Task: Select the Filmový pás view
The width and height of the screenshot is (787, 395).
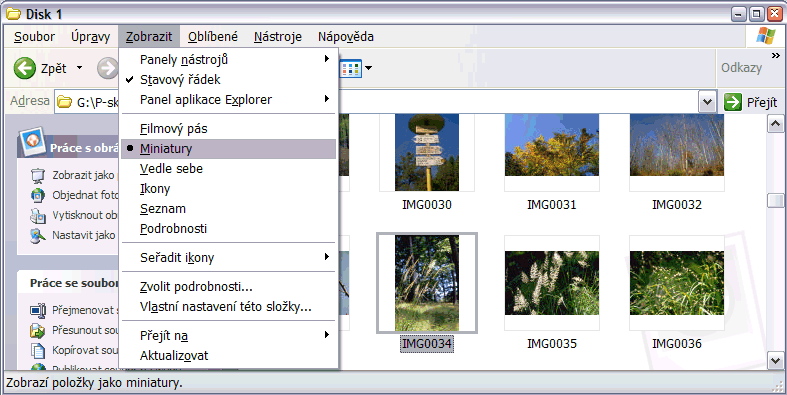Action: (x=228, y=128)
